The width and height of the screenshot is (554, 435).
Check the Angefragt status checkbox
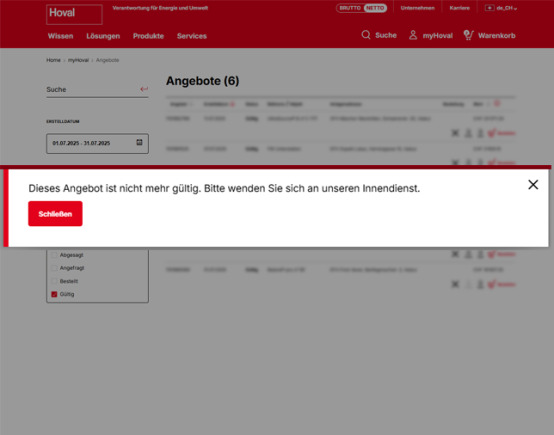click(54, 268)
